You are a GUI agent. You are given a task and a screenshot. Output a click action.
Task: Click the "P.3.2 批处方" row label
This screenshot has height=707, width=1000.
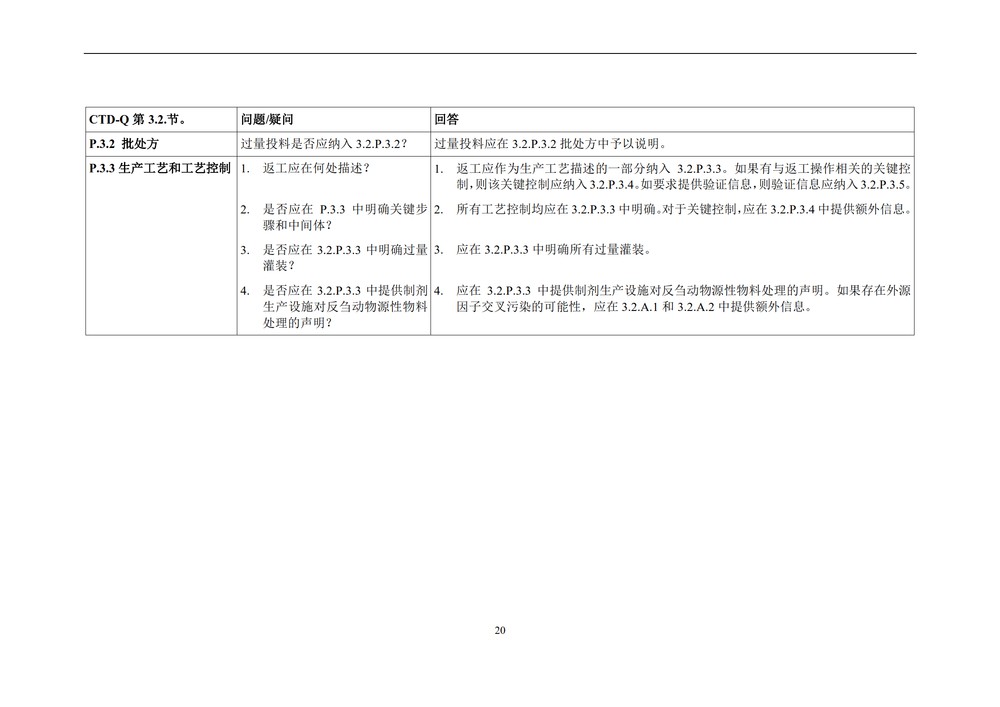coord(124,144)
